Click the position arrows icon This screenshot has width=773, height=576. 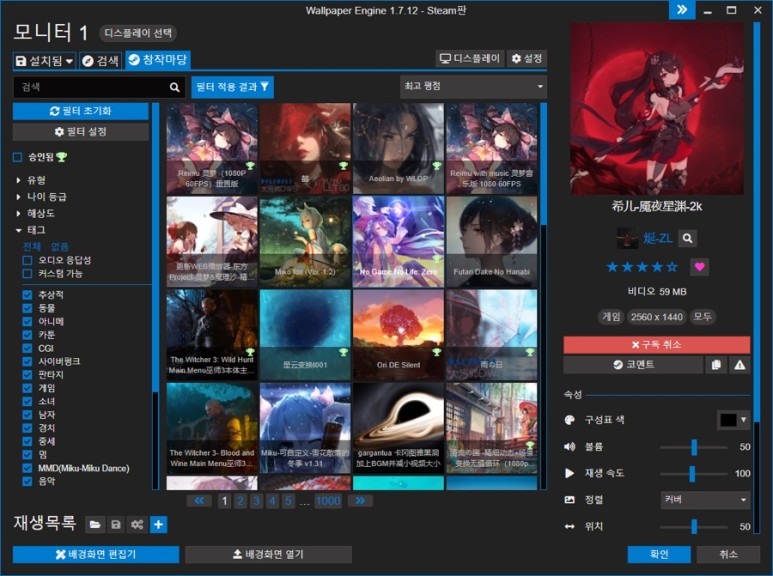569,527
